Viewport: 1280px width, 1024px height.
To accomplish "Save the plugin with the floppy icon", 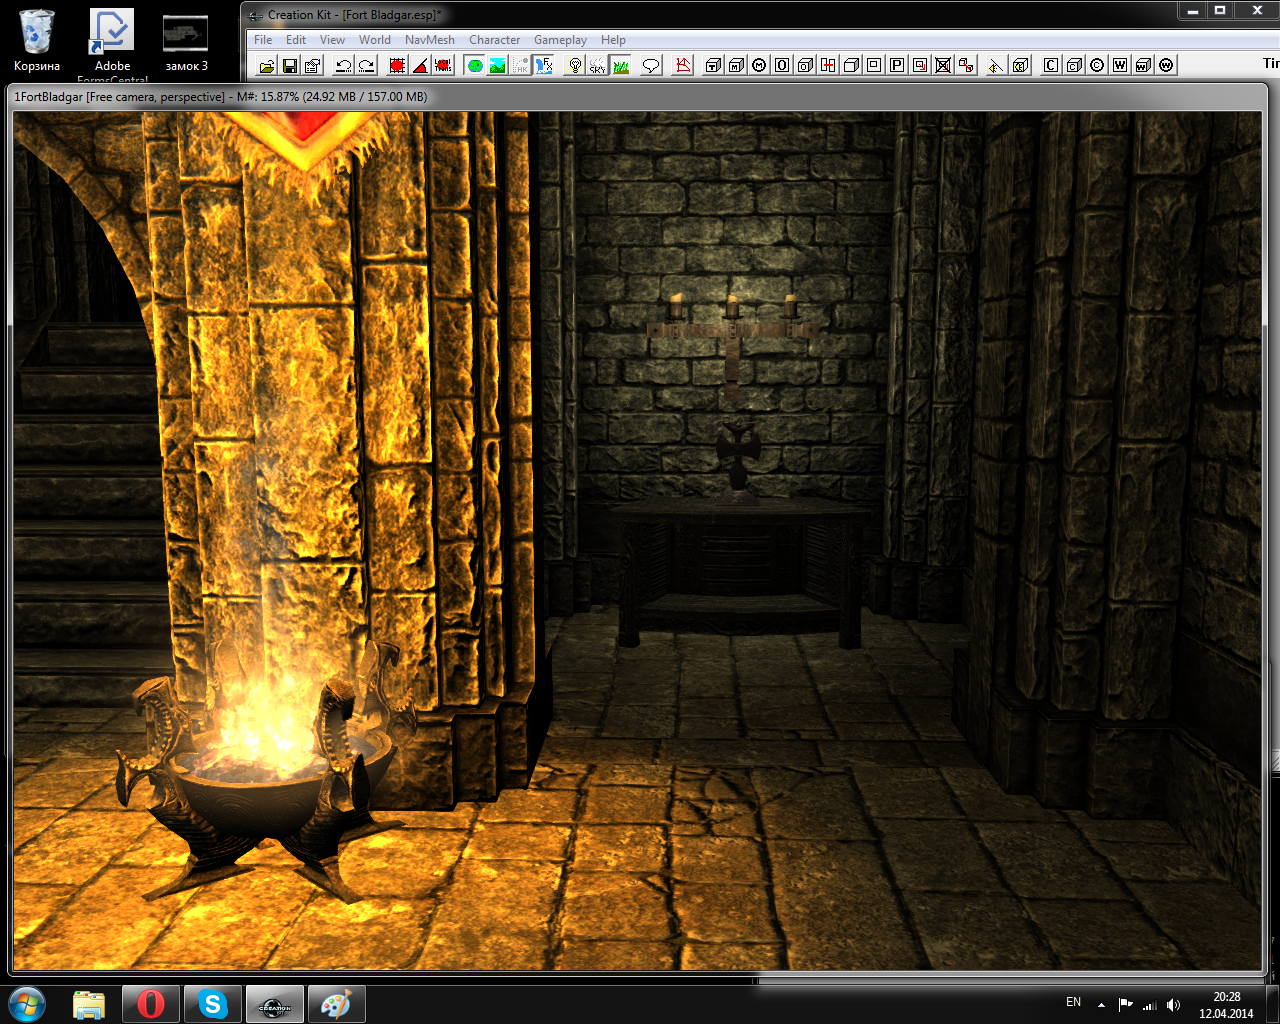I will (x=289, y=65).
